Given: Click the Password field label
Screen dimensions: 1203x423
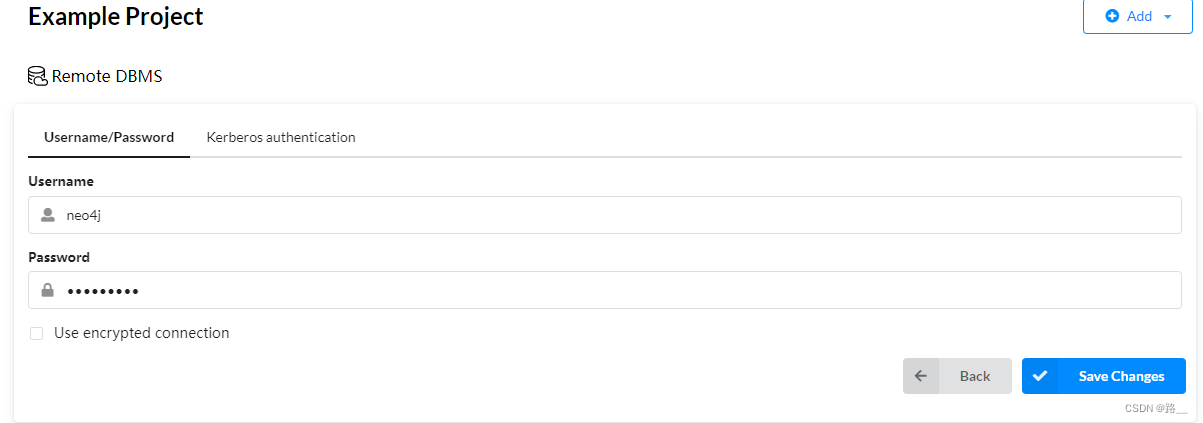Looking at the screenshot, I should (x=59, y=257).
